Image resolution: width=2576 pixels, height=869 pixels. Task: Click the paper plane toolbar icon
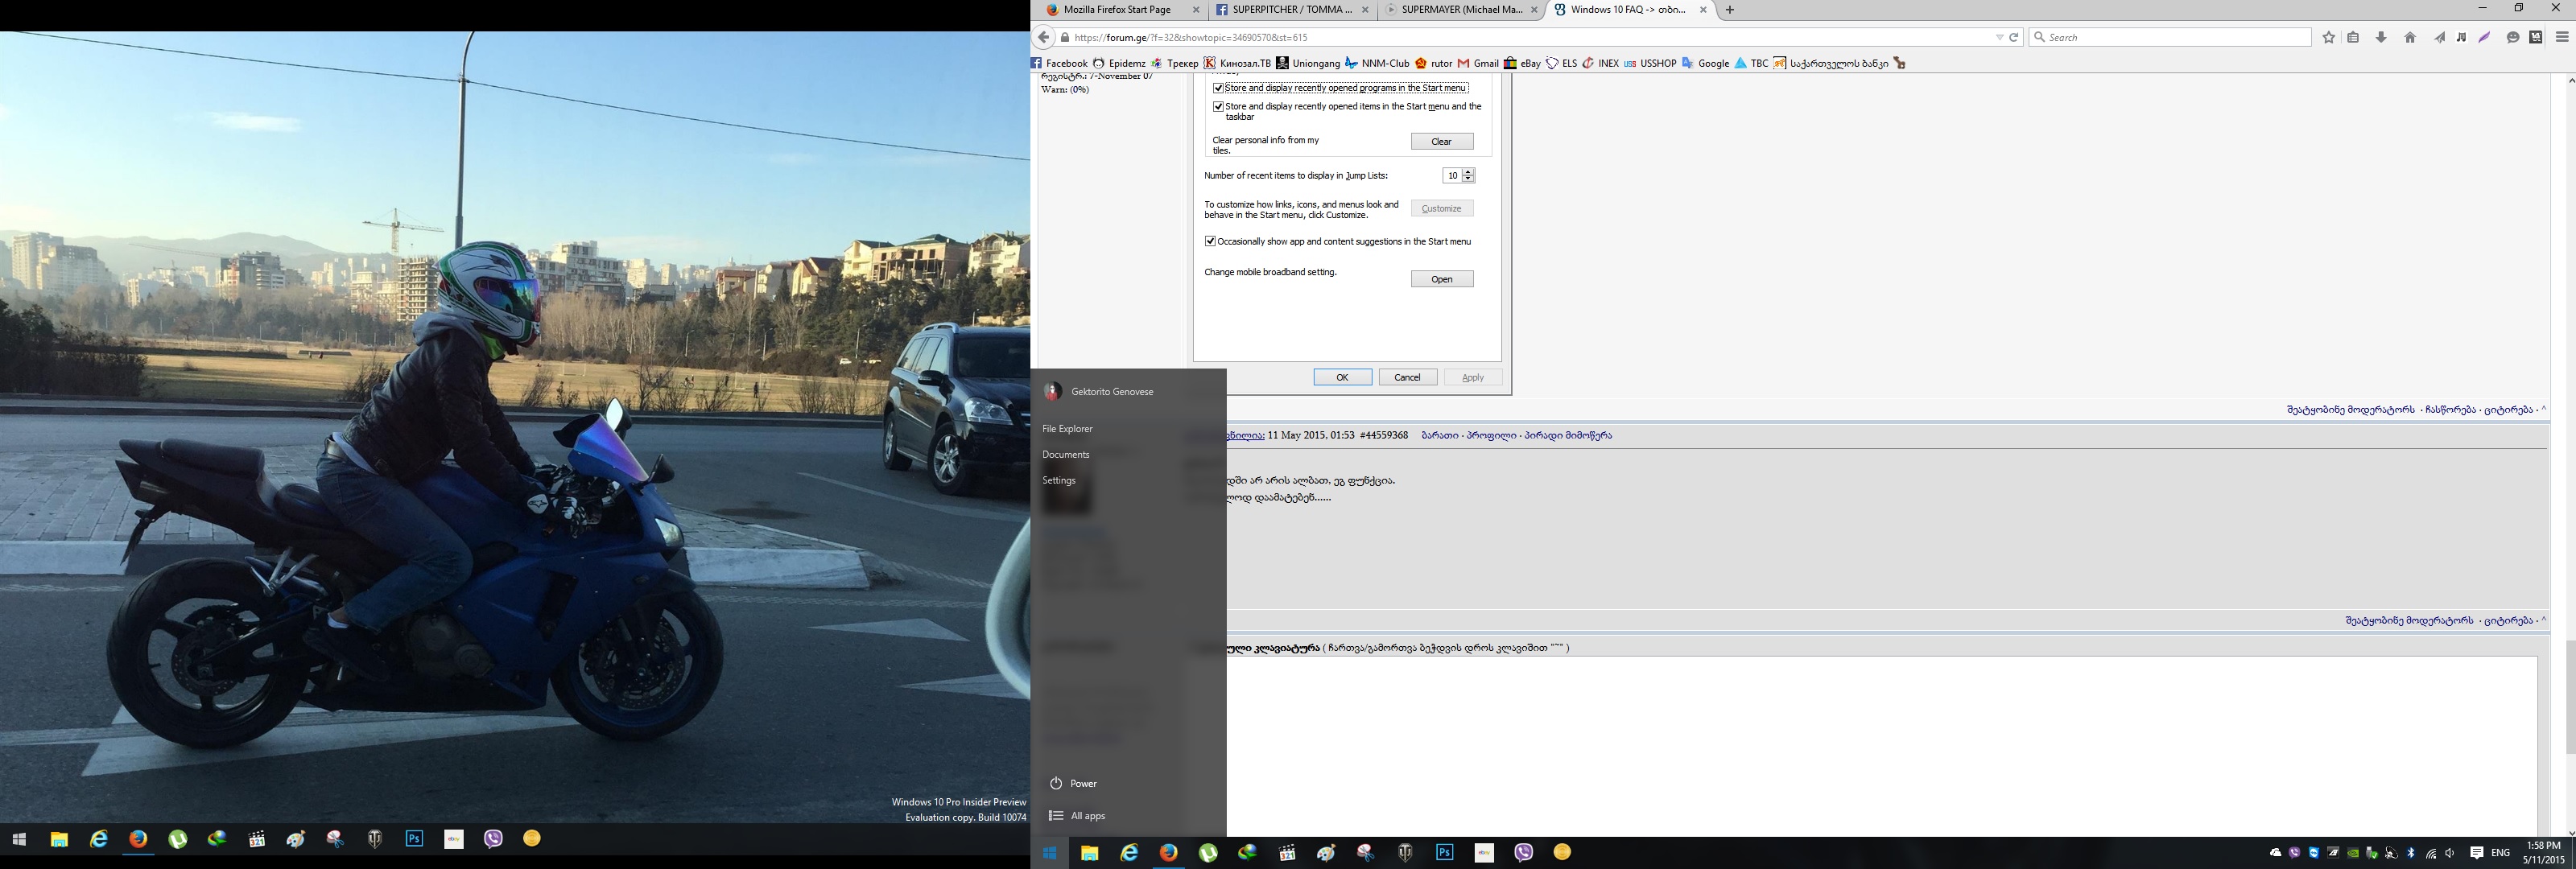tap(2439, 37)
